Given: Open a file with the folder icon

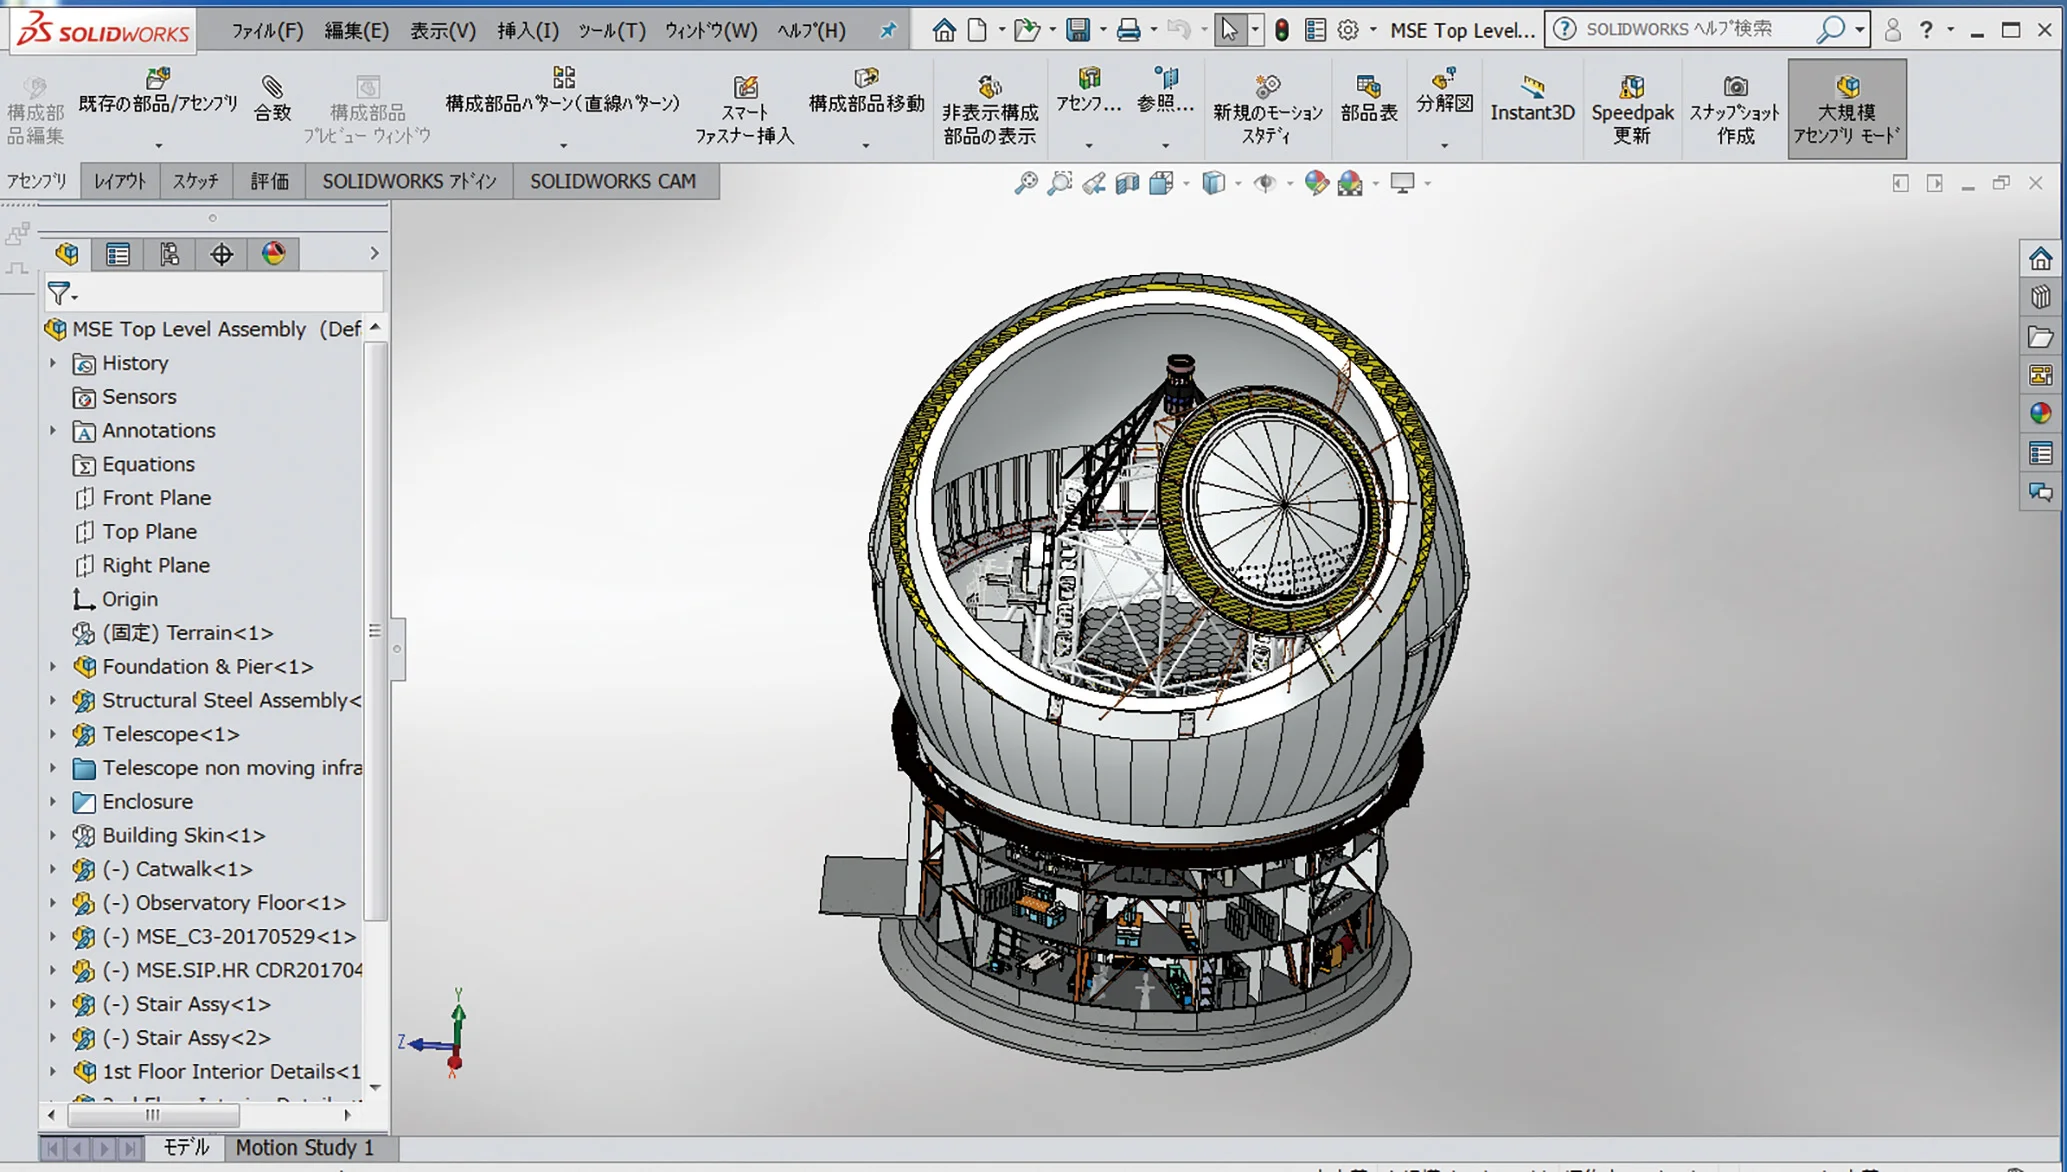Looking at the screenshot, I should [x=1026, y=30].
